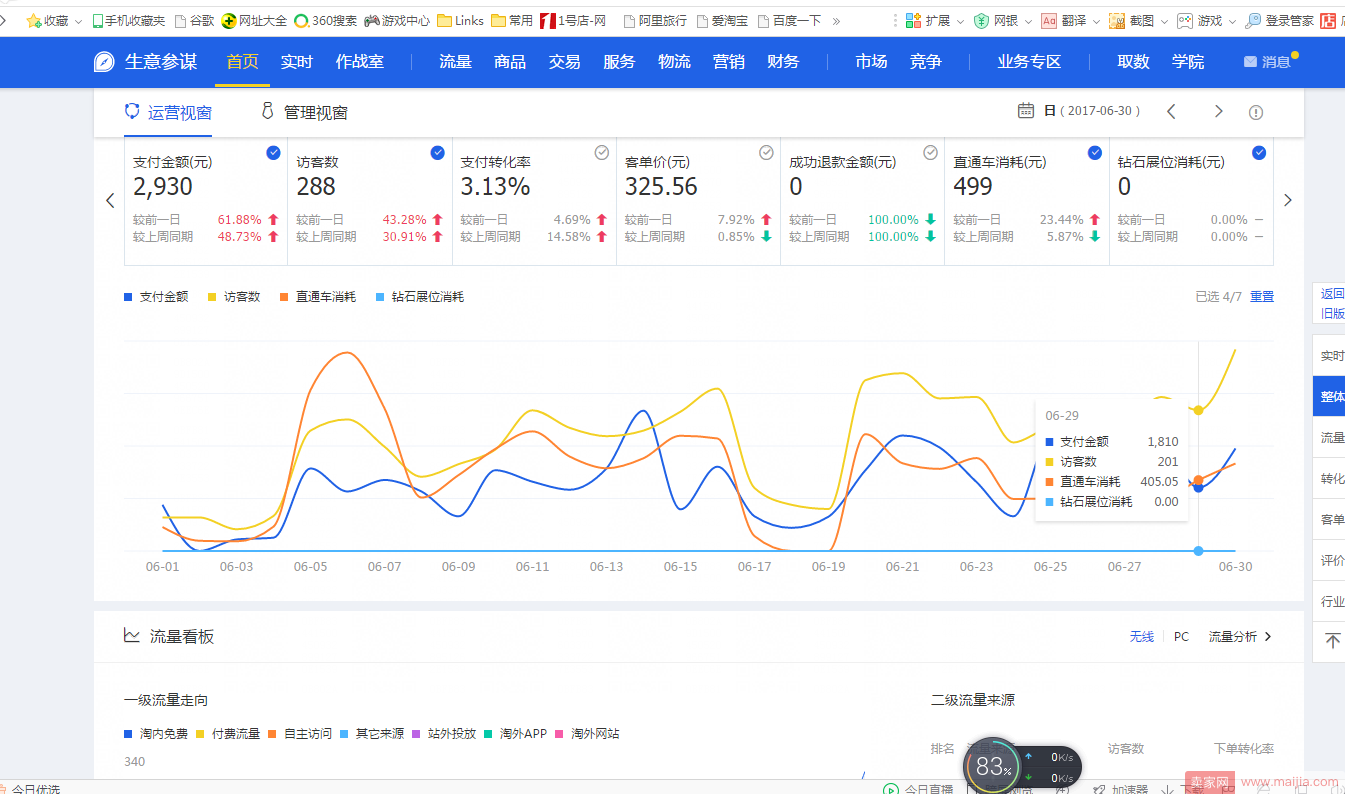Screen dimensions: 1345x794
Task: Open the 消息 messages envelope icon
Action: (x=1250, y=62)
